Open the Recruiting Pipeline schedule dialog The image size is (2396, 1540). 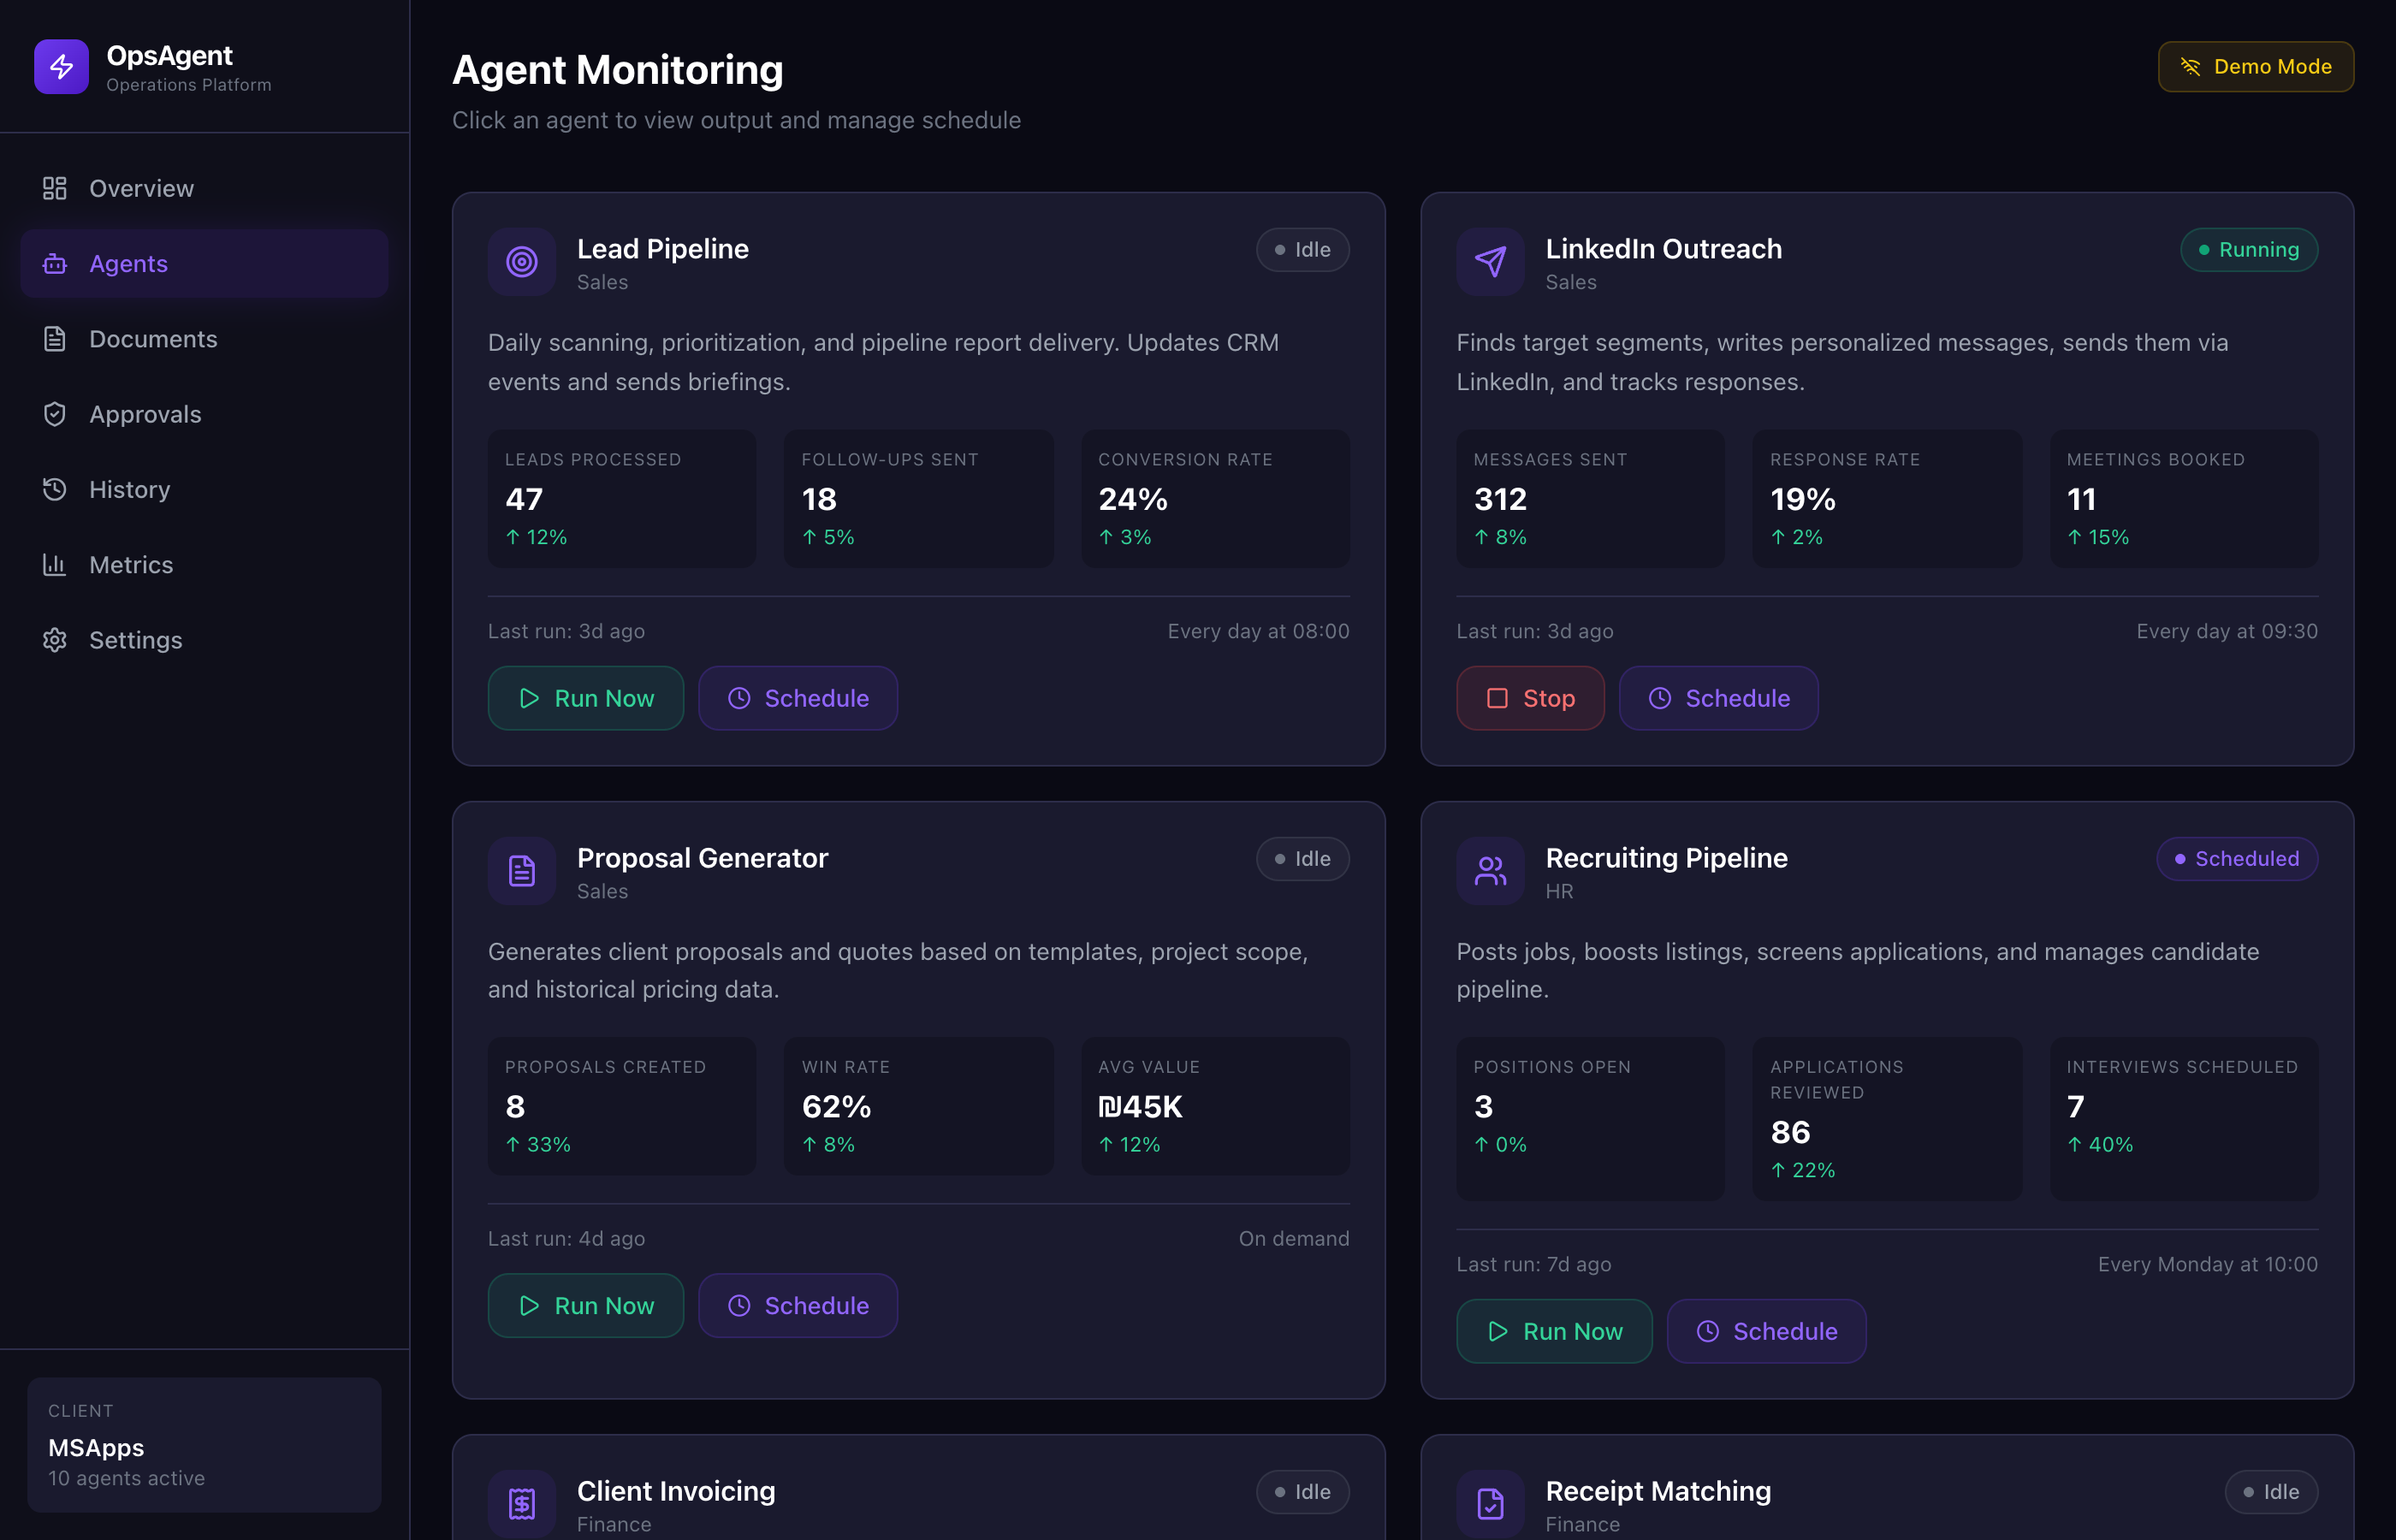pos(1765,1331)
